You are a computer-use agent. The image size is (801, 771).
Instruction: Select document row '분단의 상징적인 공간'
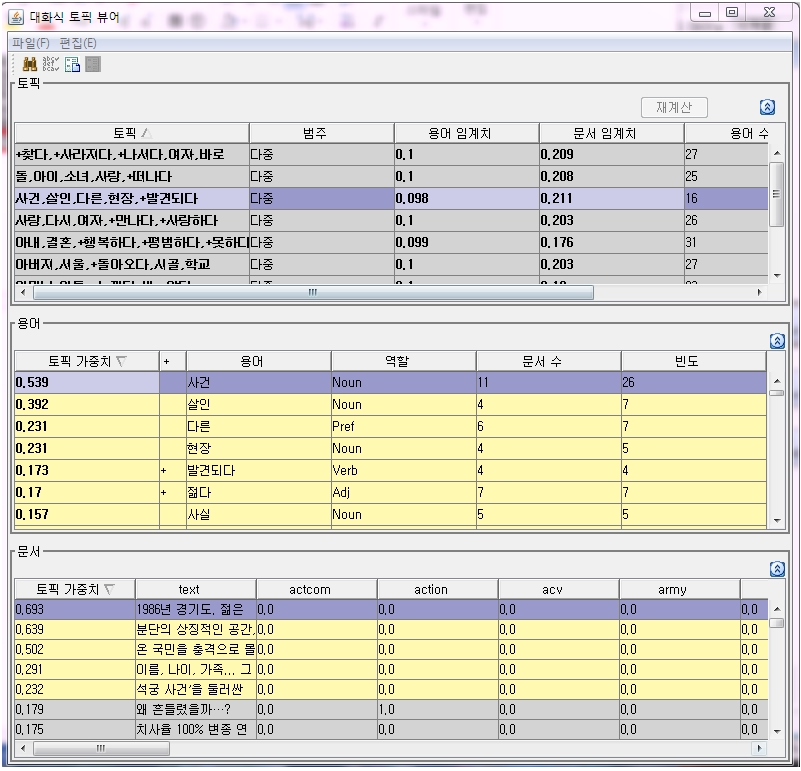[x=391, y=629]
